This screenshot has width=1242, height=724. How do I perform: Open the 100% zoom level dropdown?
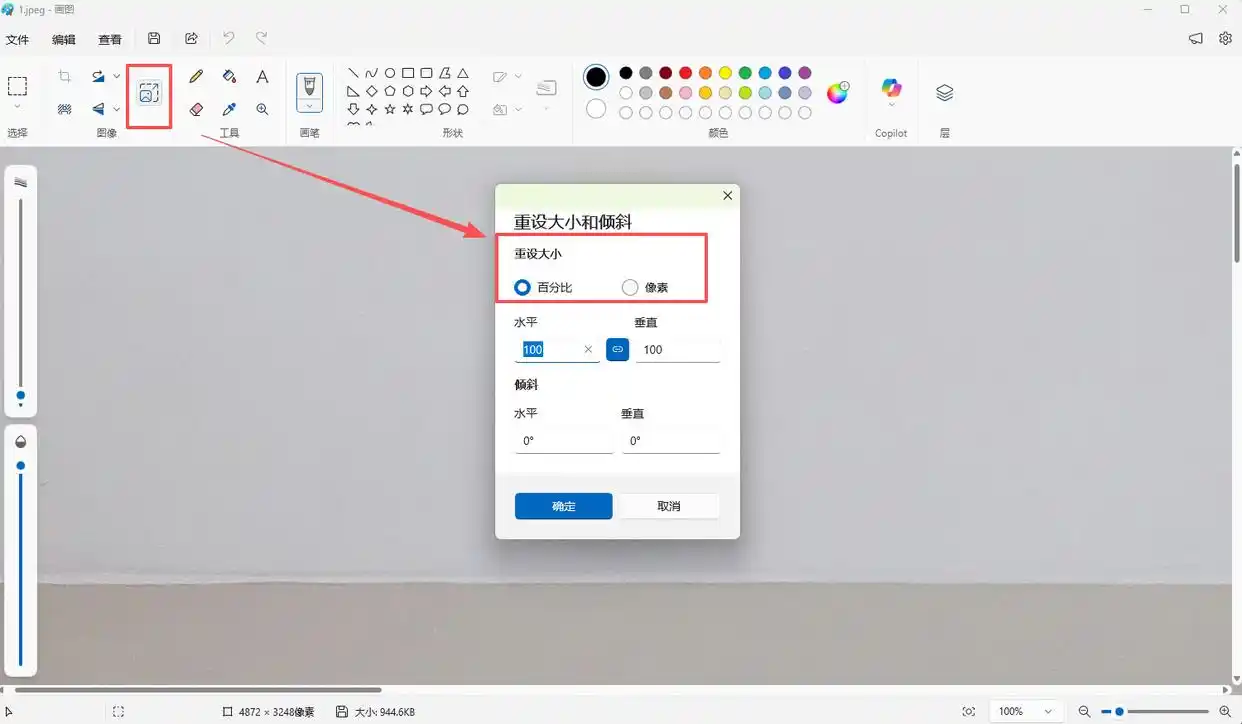(1025, 711)
